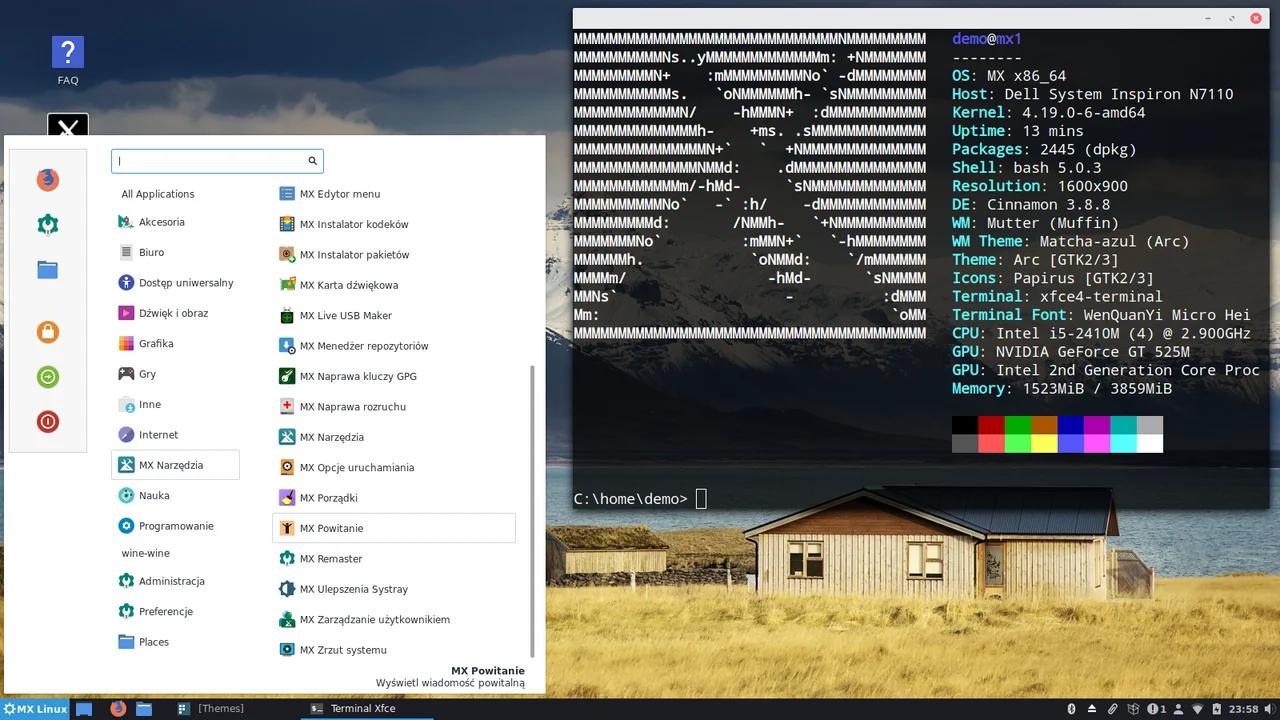
Task: Select the Inne category
Action: [175, 405]
